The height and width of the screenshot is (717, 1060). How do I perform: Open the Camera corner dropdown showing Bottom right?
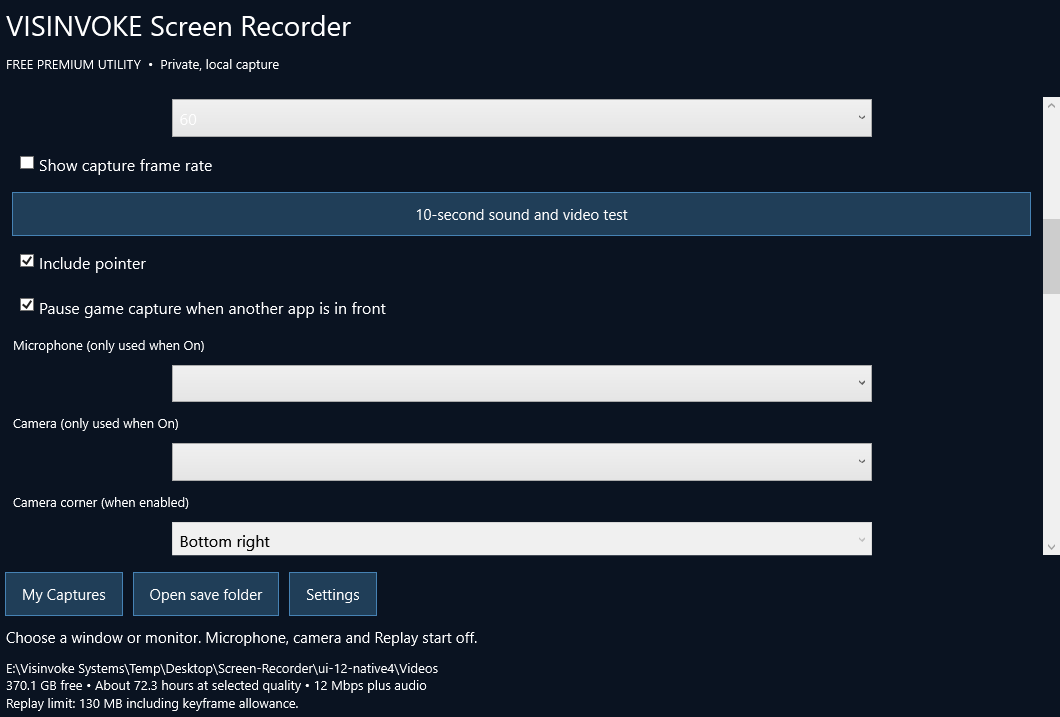pyautogui.click(x=521, y=539)
